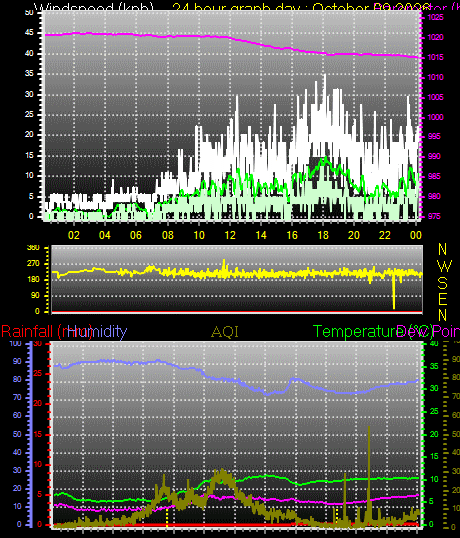Click the 990 pressure axis label
This screenshot has height=538, width=460.
[x=434, y=156]
